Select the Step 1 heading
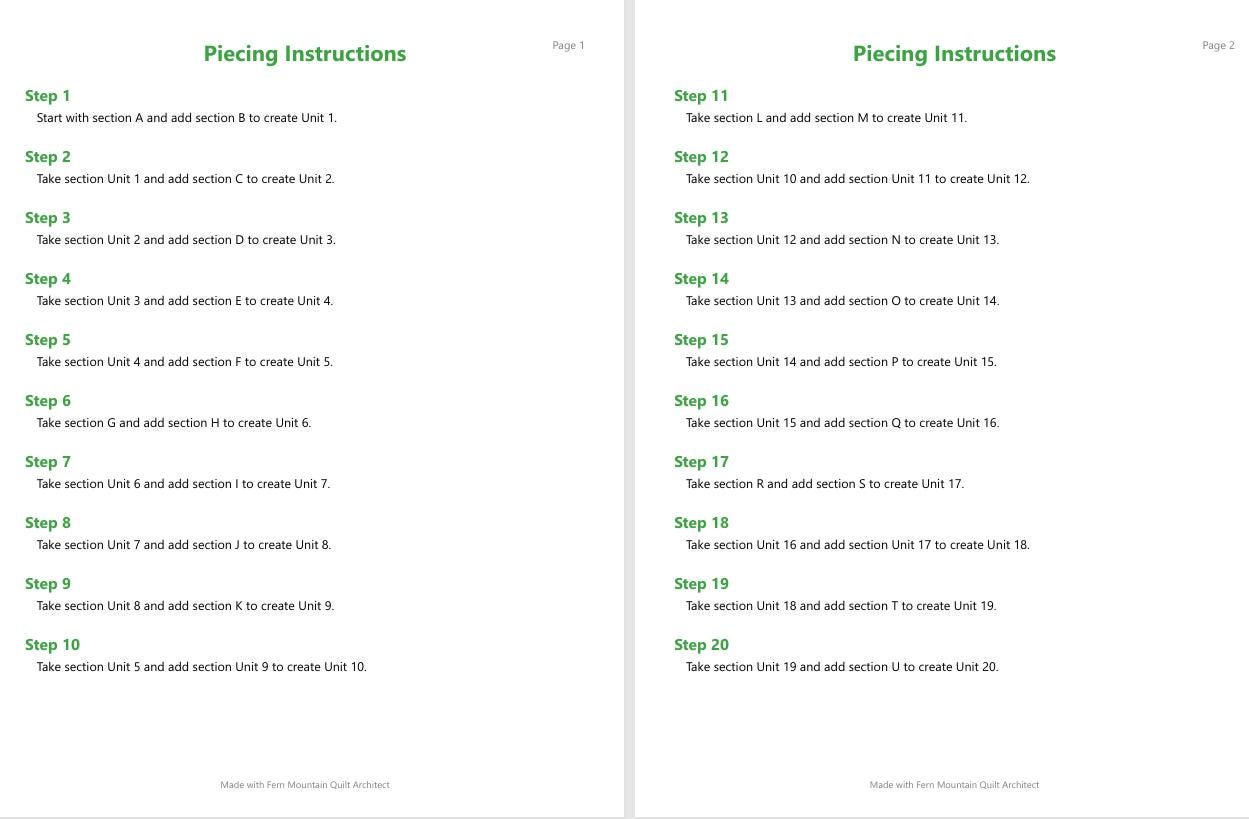 point(48,96)
